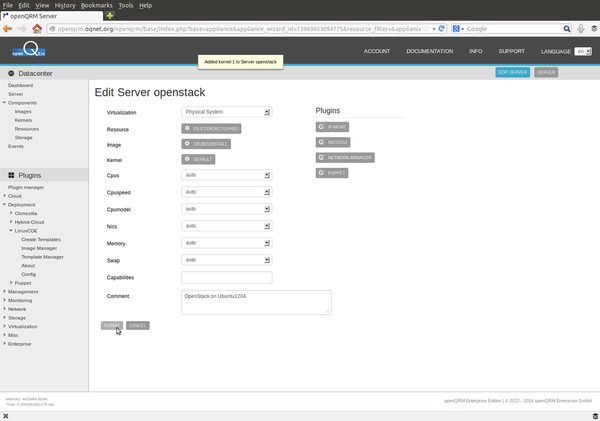600x421 pixels.
Task: Select the openQRM Server browser tab
Action: point(52,16)
